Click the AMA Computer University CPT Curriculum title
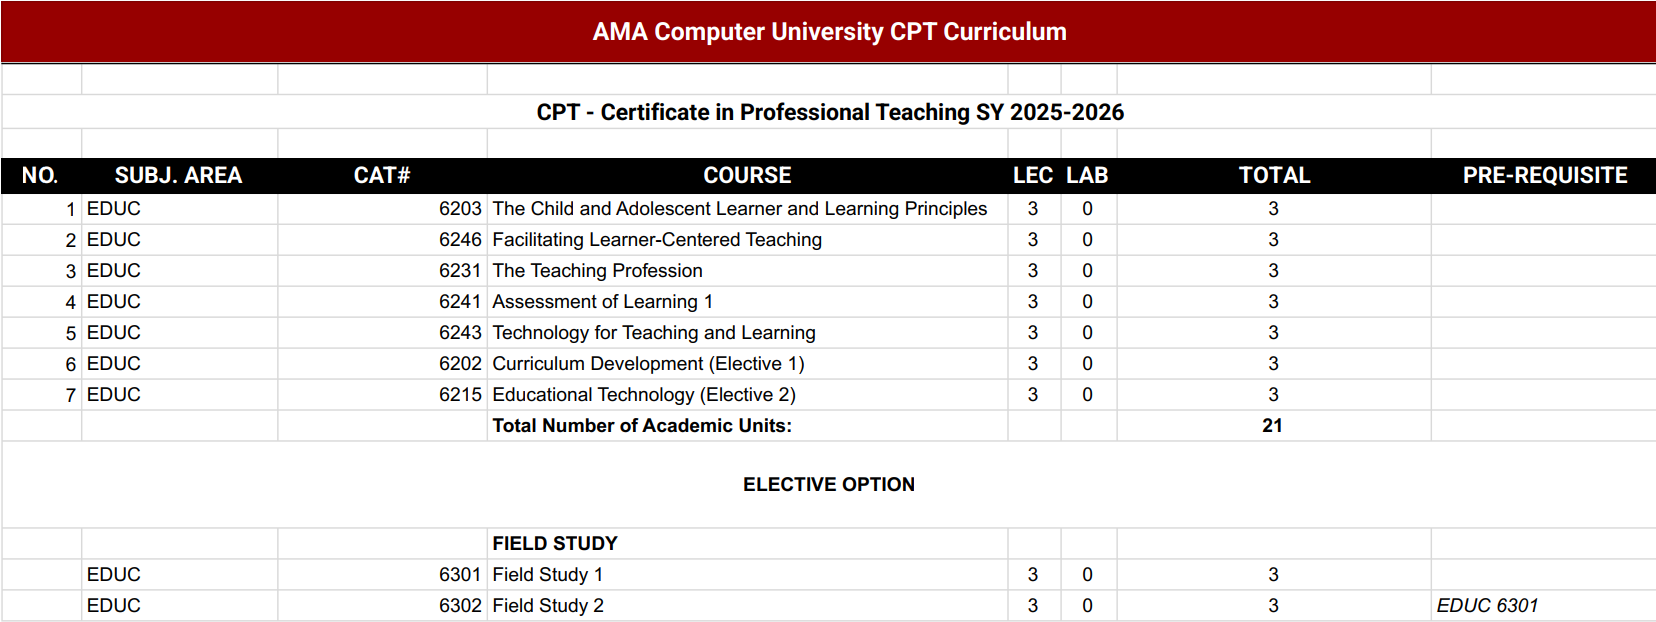 (829, 32)
